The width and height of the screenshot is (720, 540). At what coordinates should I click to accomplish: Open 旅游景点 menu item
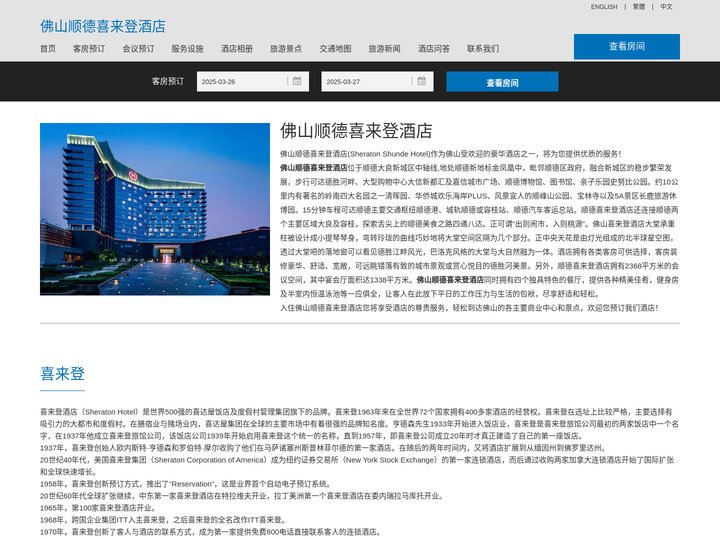point(286,49)
